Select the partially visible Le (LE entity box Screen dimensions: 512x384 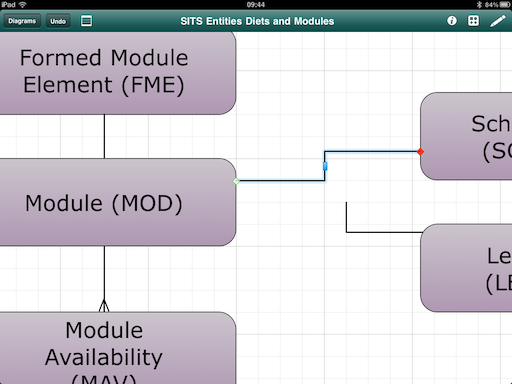click(466, 268)
